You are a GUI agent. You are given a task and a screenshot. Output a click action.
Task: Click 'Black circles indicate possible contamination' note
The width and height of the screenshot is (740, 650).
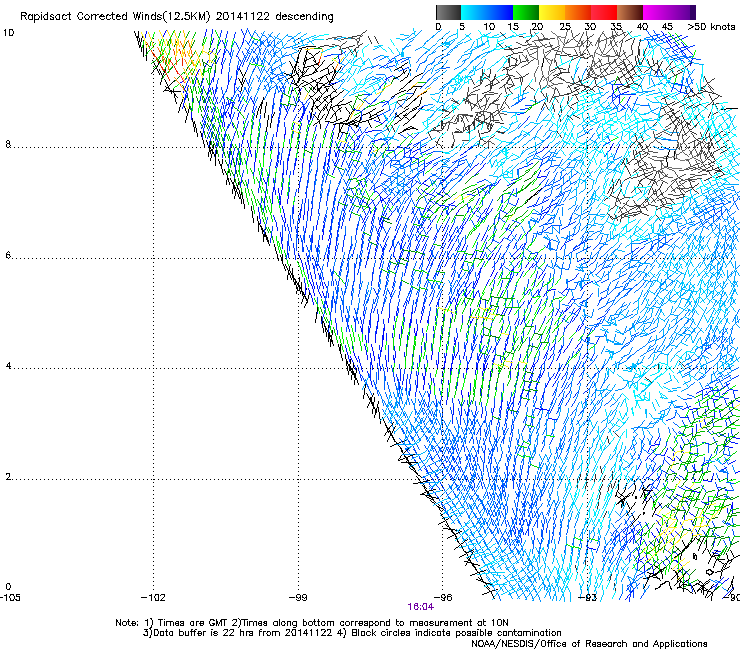[x=456, y=633]
